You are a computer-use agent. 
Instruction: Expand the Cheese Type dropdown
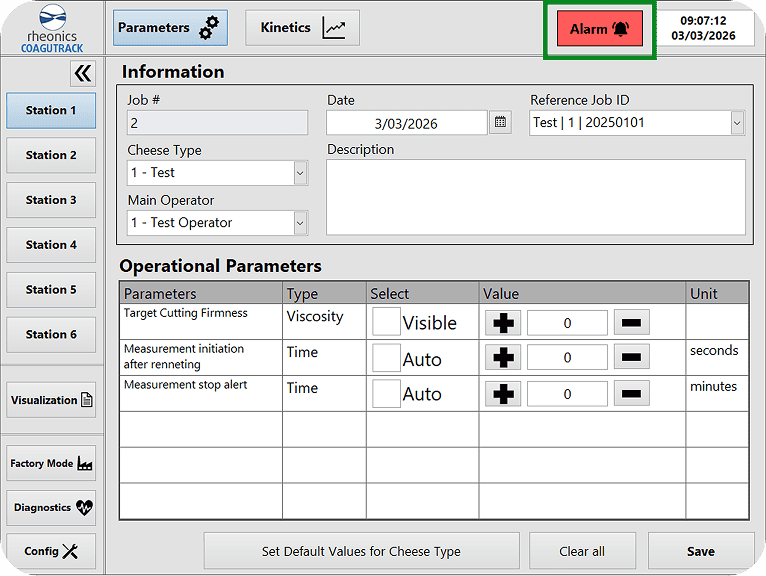click(300, 173)
